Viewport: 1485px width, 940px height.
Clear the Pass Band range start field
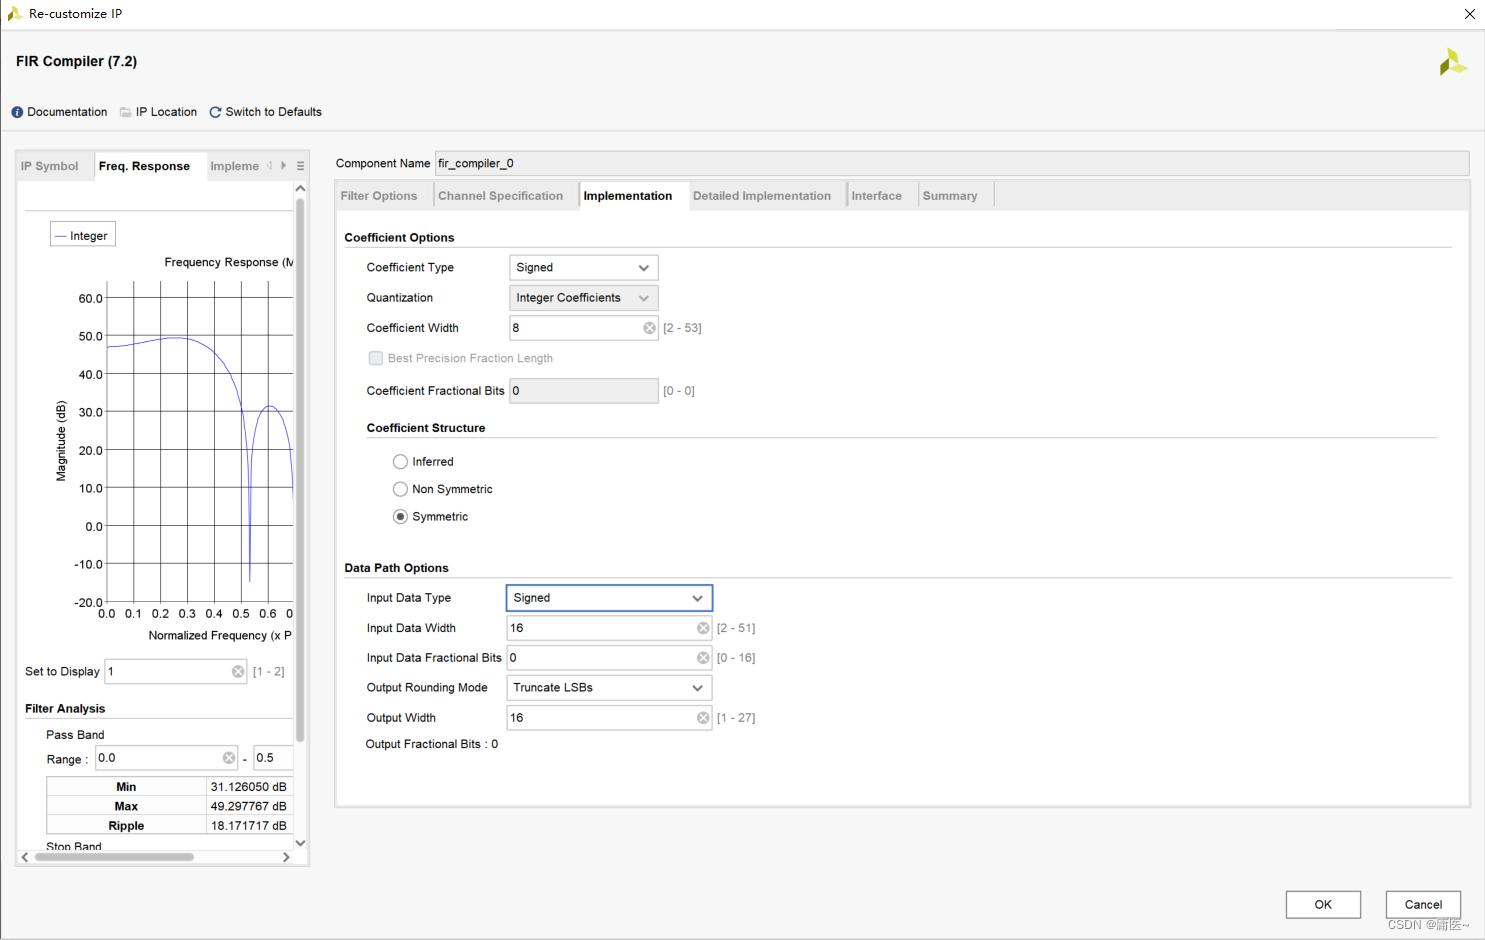[229, 758]
